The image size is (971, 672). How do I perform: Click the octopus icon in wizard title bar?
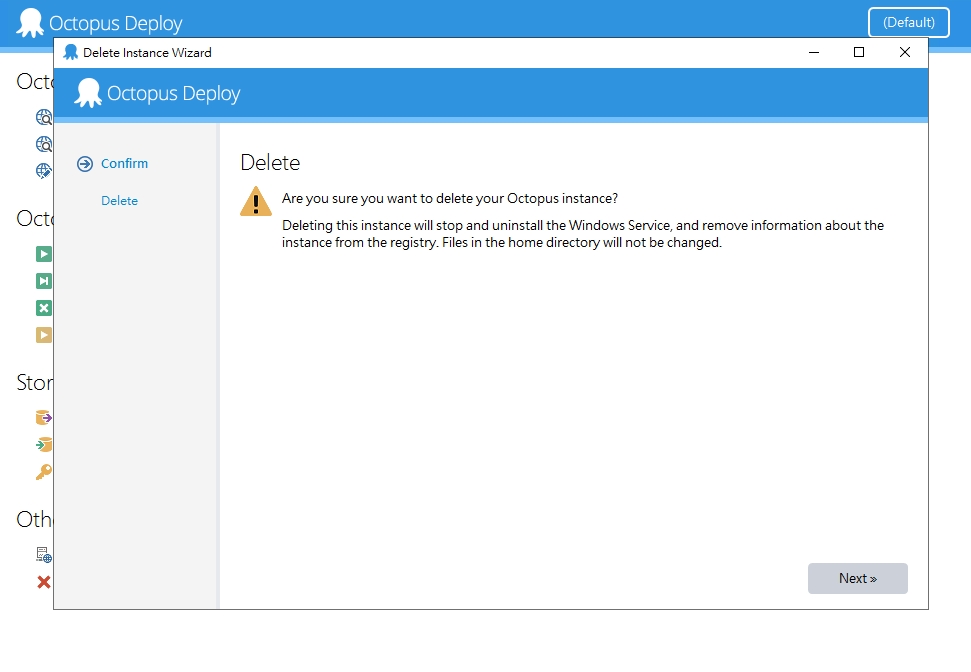coord(71,53)
